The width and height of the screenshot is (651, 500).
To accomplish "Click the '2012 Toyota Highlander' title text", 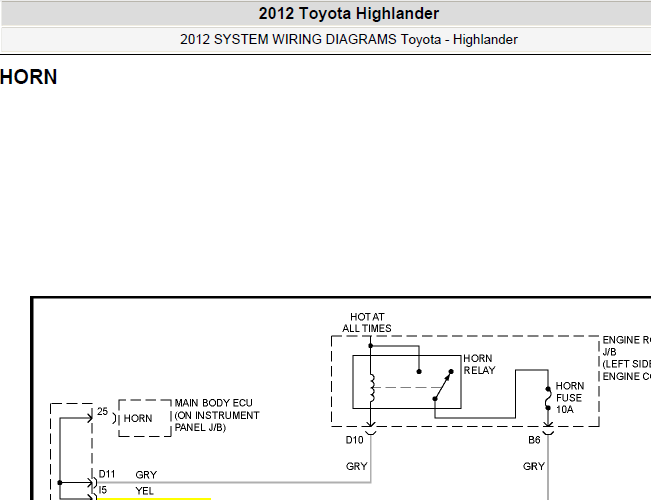I will [349, 14].
